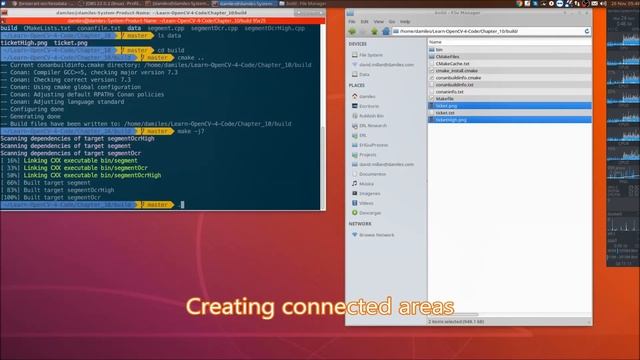
Task: Click File Manager window icon in title bar
Action: (x=350, y=13)
